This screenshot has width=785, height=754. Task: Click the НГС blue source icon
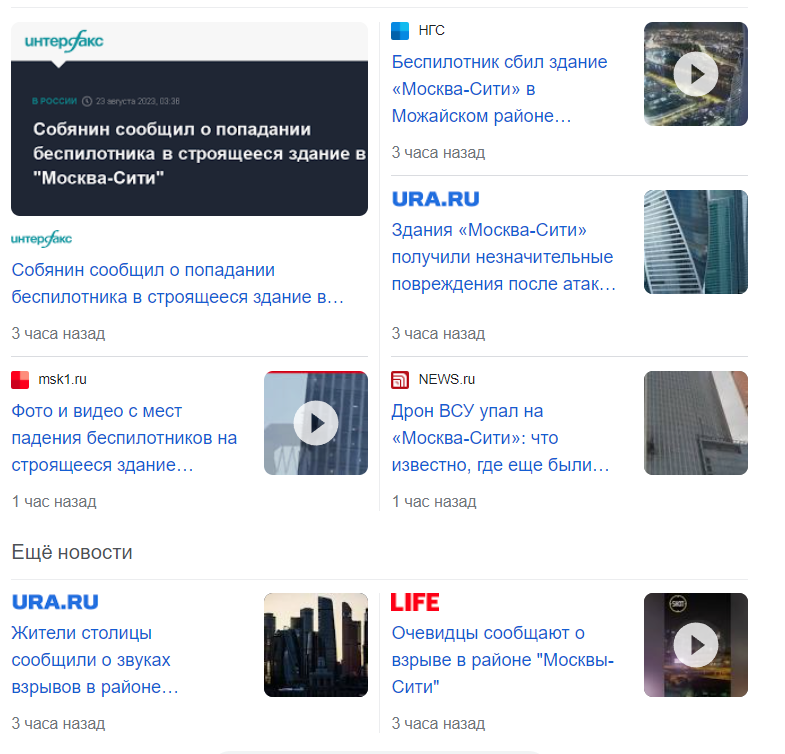pyautogui.click(x=400, y=31)
